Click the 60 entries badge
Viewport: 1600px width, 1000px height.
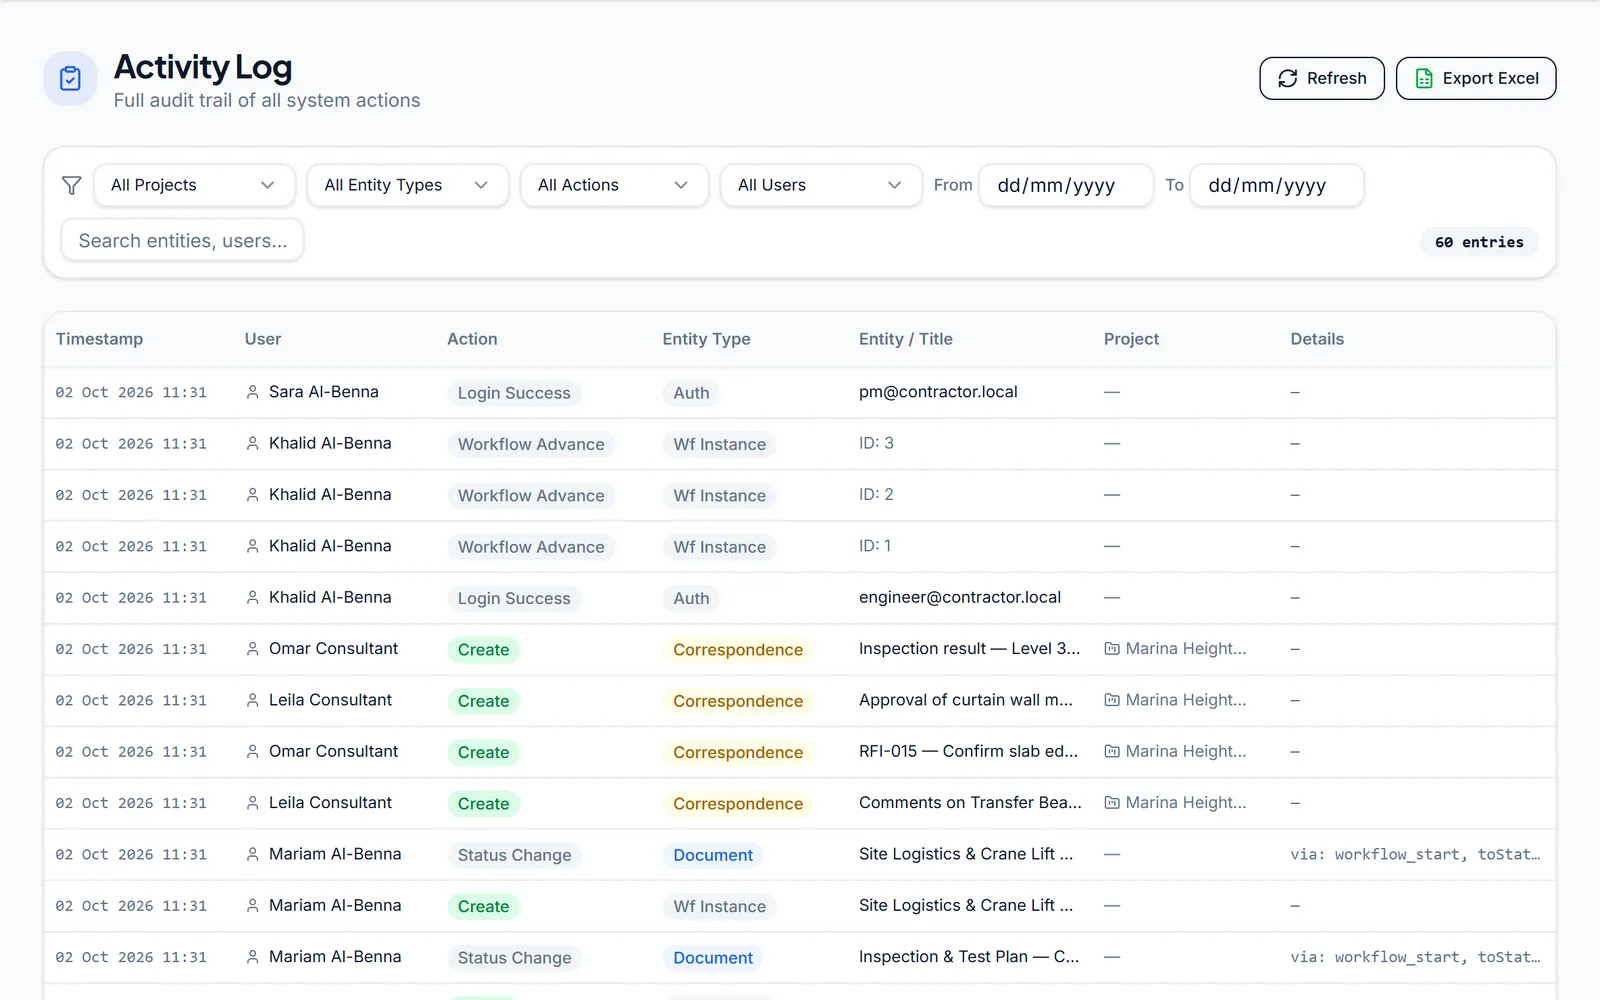[1479, 242]
